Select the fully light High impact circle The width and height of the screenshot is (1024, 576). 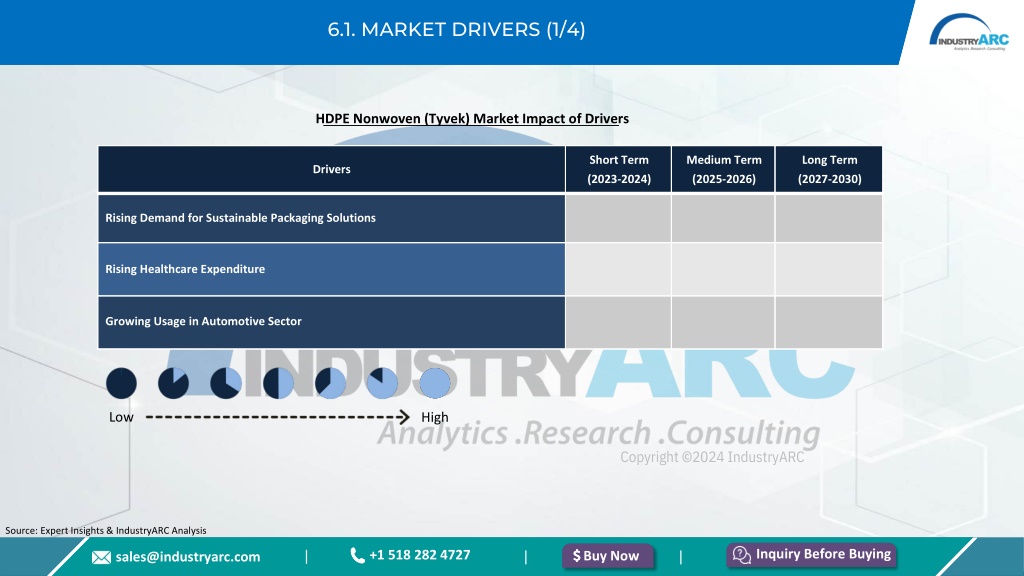click(435, 383)
